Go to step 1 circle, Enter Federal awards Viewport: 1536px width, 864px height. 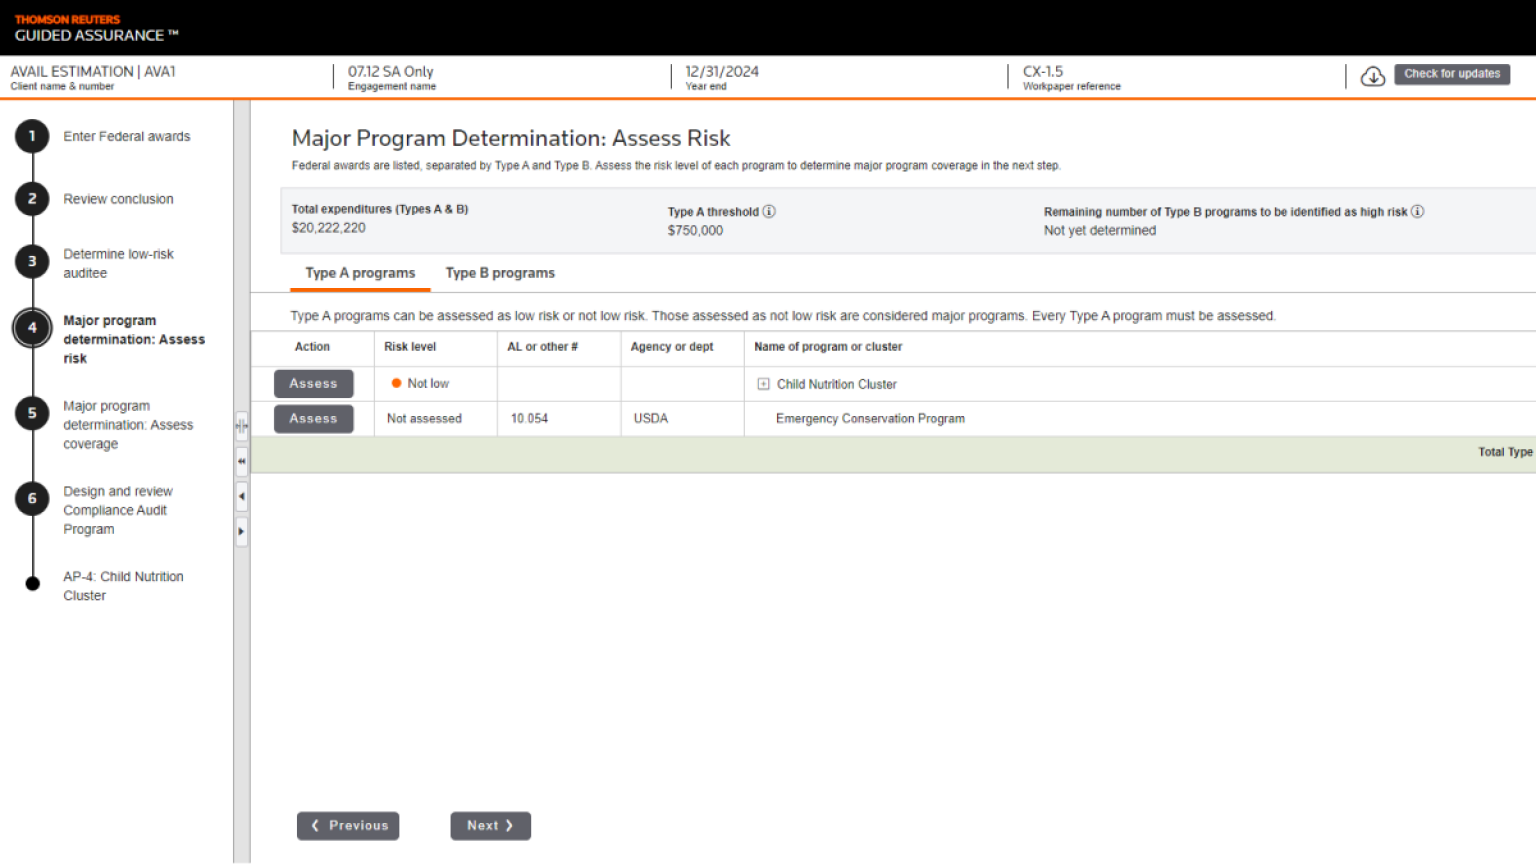coord(32,137)
